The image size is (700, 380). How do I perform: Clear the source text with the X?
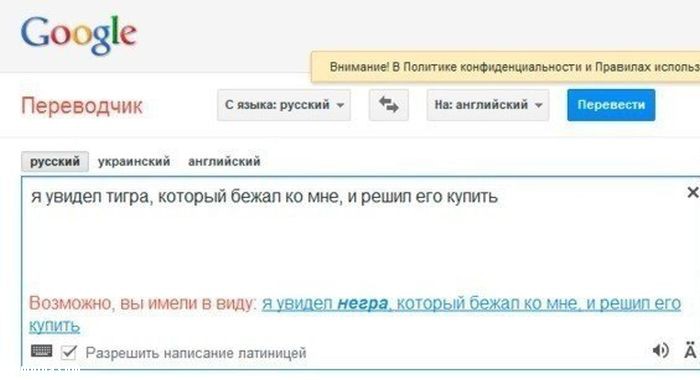pos(692,192)
